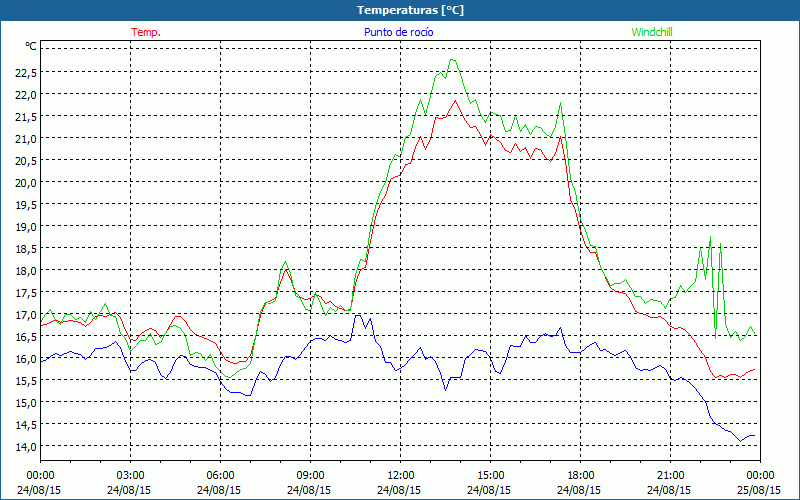800x500 pixels.
Task: Click the 03:00 time axis label
Action: tap(130, 476)
